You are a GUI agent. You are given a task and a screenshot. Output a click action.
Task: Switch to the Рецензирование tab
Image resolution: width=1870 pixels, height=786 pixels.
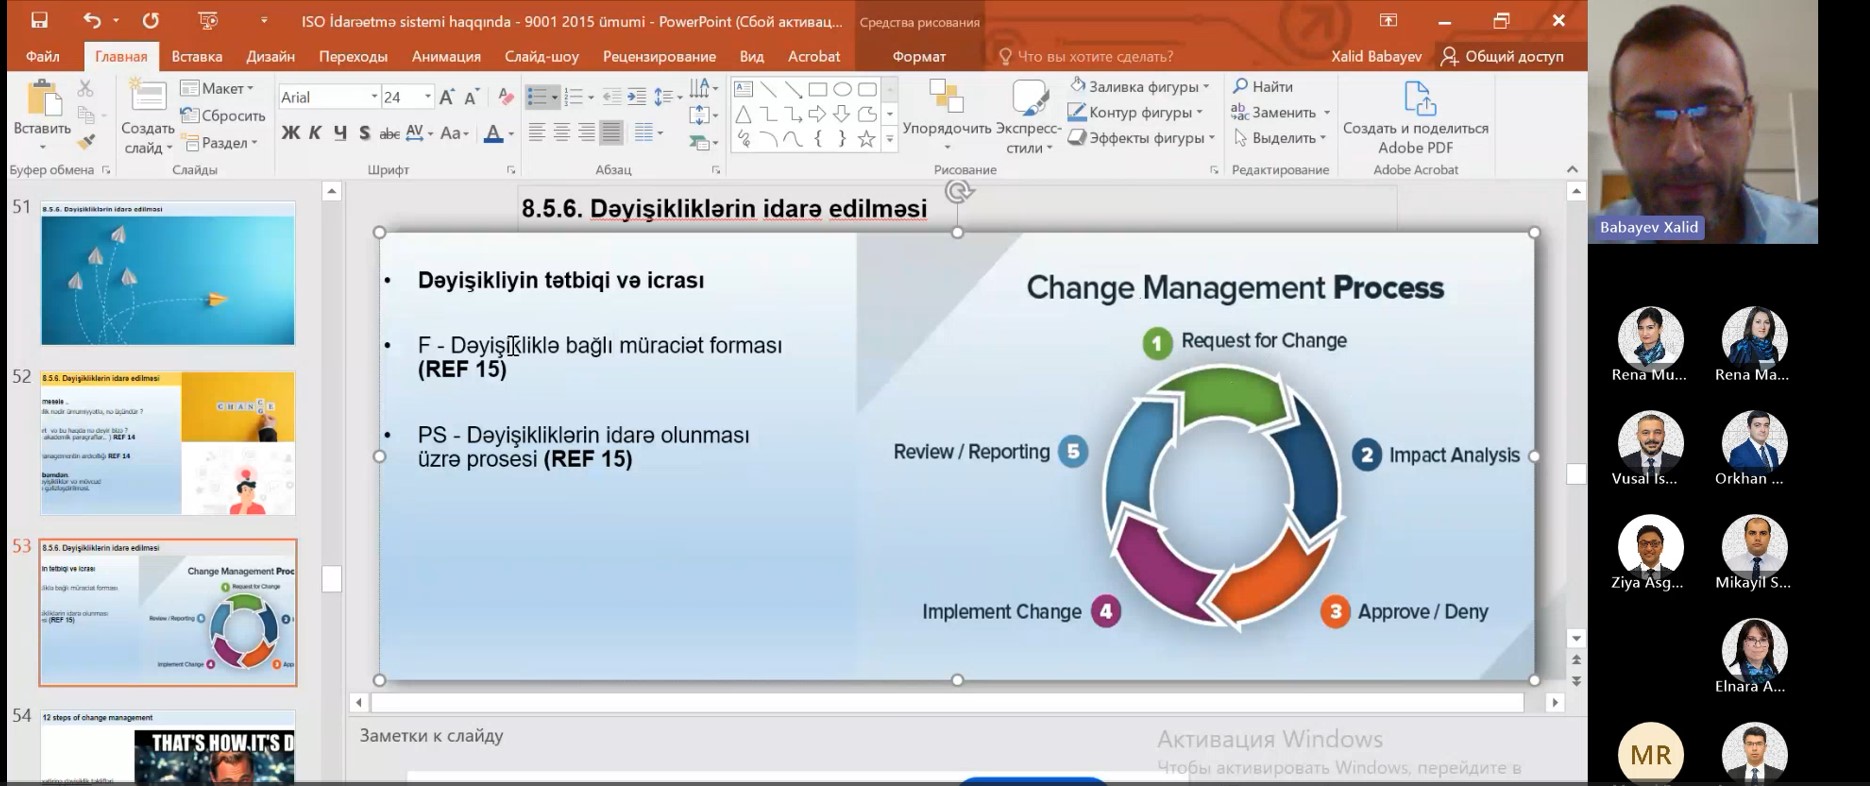pos(659,56)
